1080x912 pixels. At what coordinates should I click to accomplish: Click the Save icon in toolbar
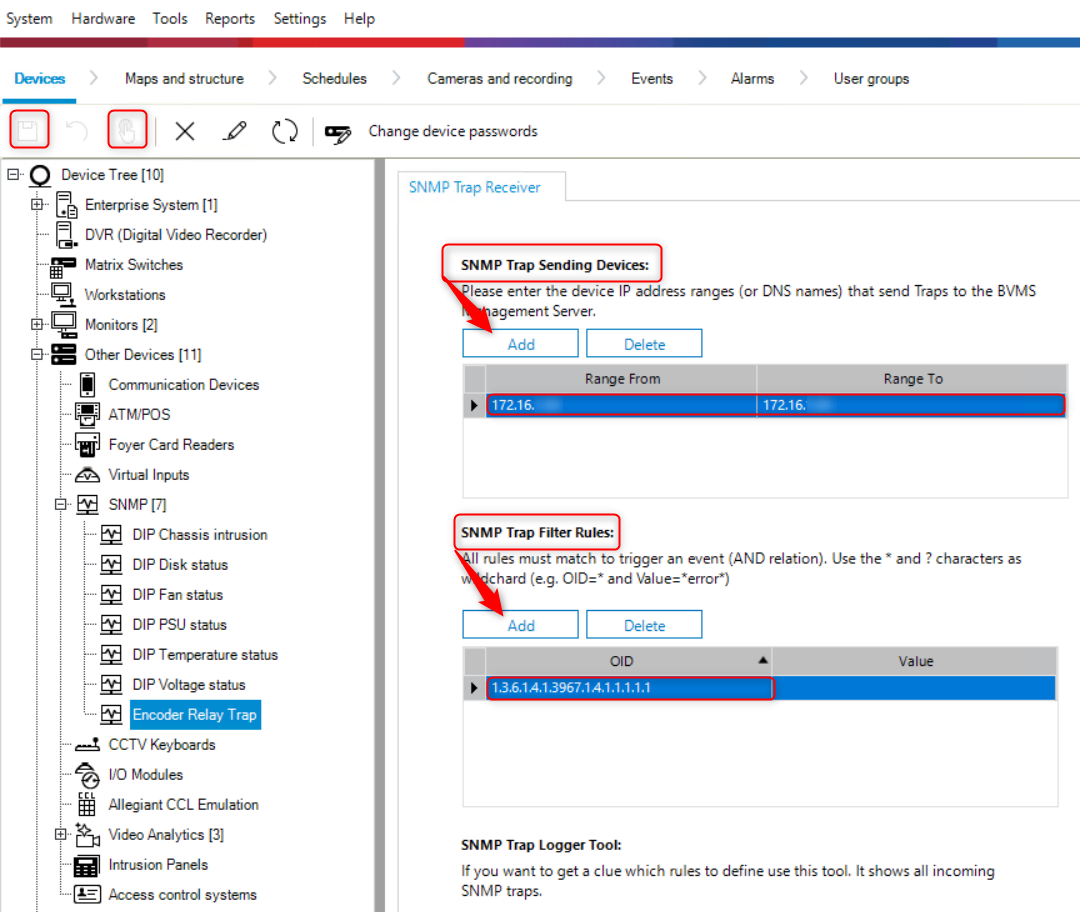pyautogui.click(x=29, y=130)
